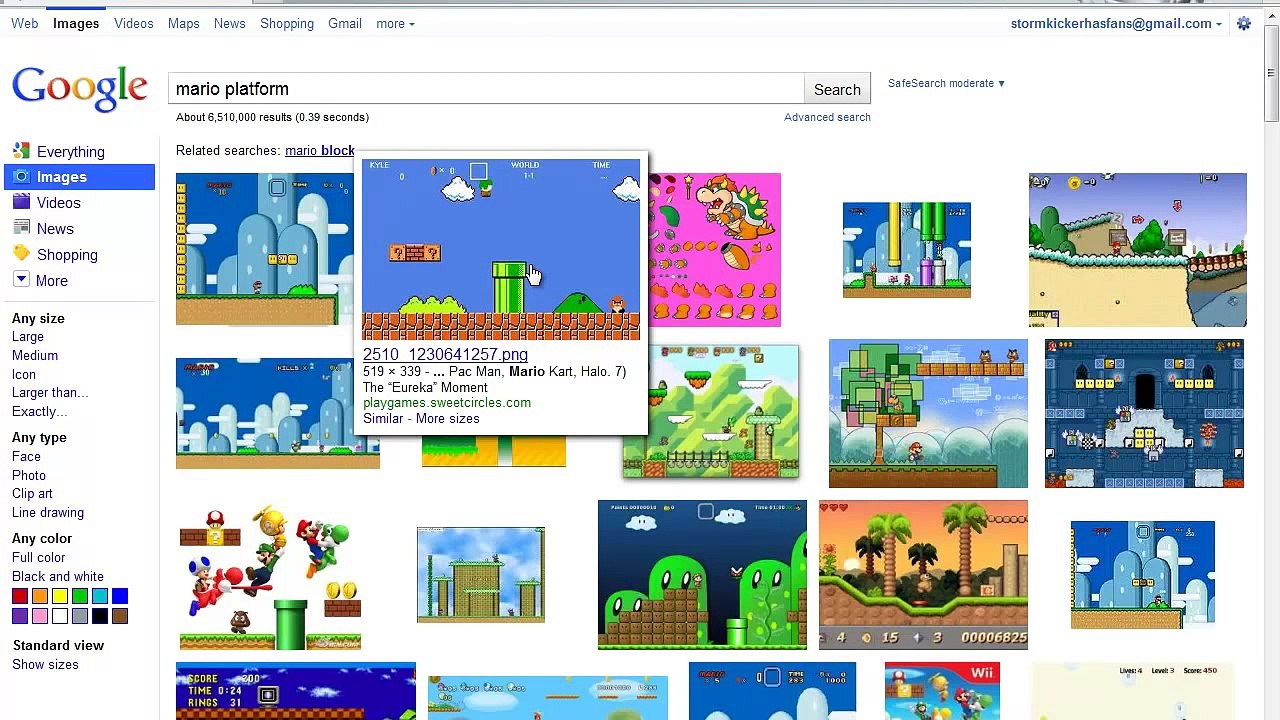Open the square tree Mario thumbnail
Screen dimensions: 1280x720
coord(928,413)
